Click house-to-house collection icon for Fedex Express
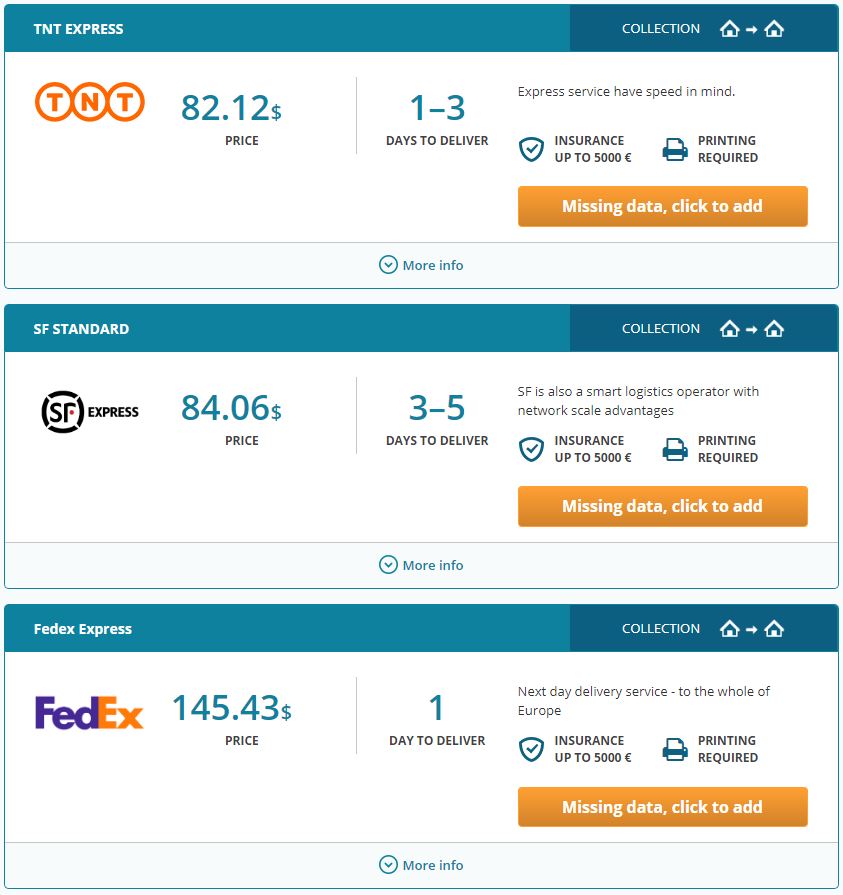The image size is (843, 895). (x=752, y=629)
